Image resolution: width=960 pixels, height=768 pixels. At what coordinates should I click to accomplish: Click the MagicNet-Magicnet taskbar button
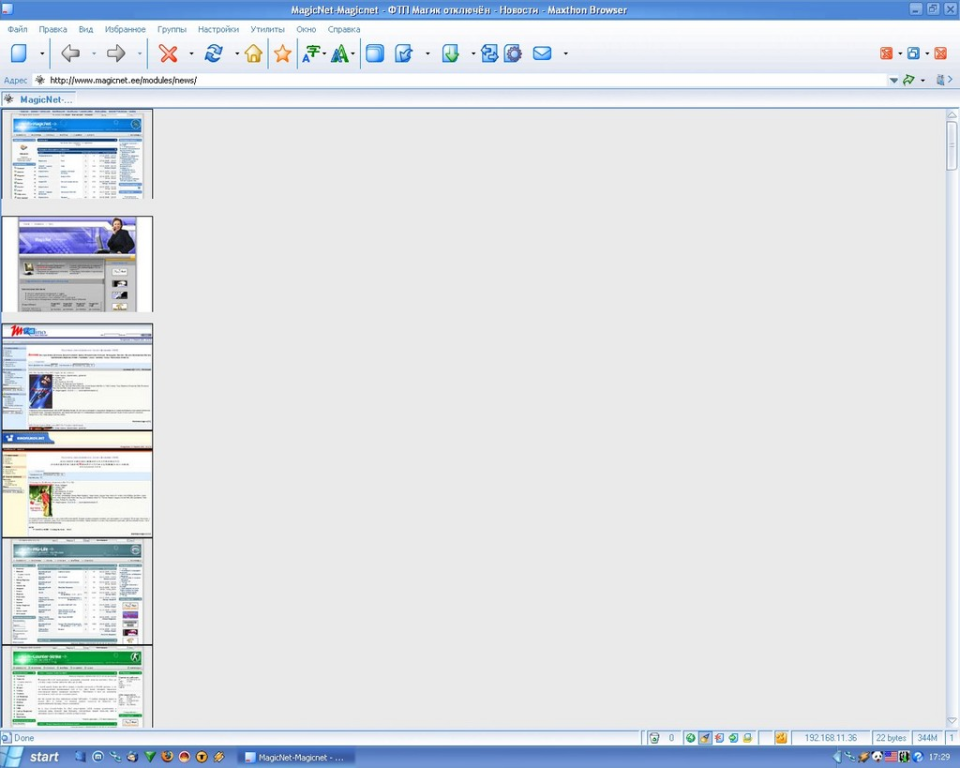(x=295, y=757)
